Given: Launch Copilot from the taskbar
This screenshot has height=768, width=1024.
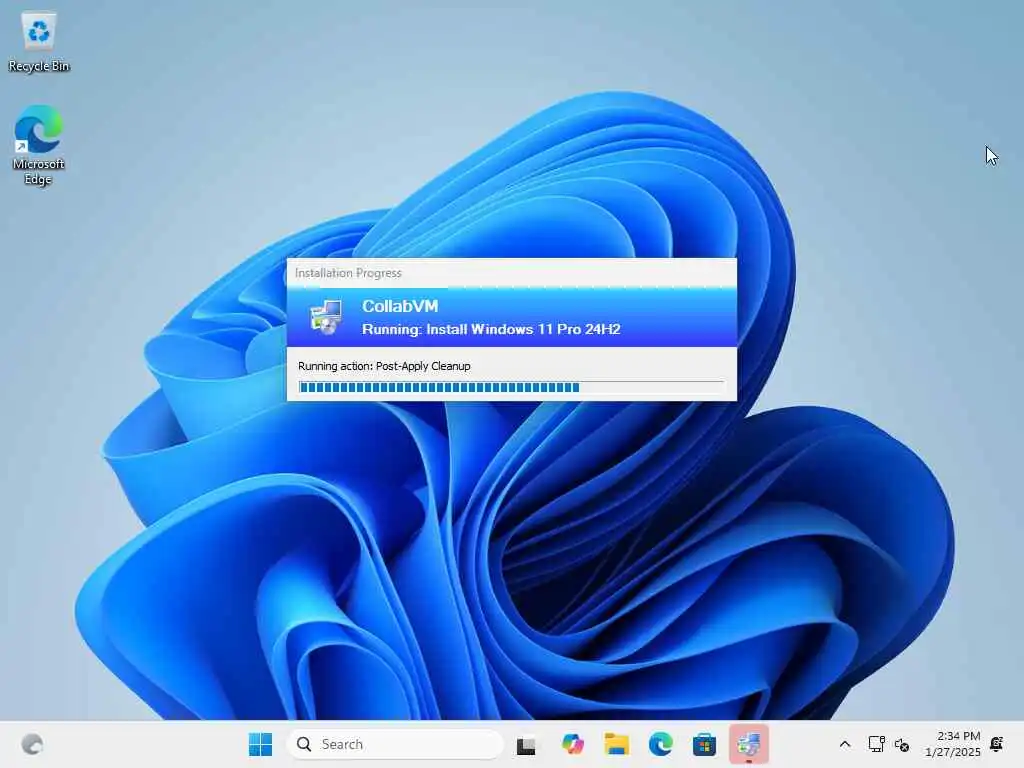Looking at the screenshot, I should (573, 744).
